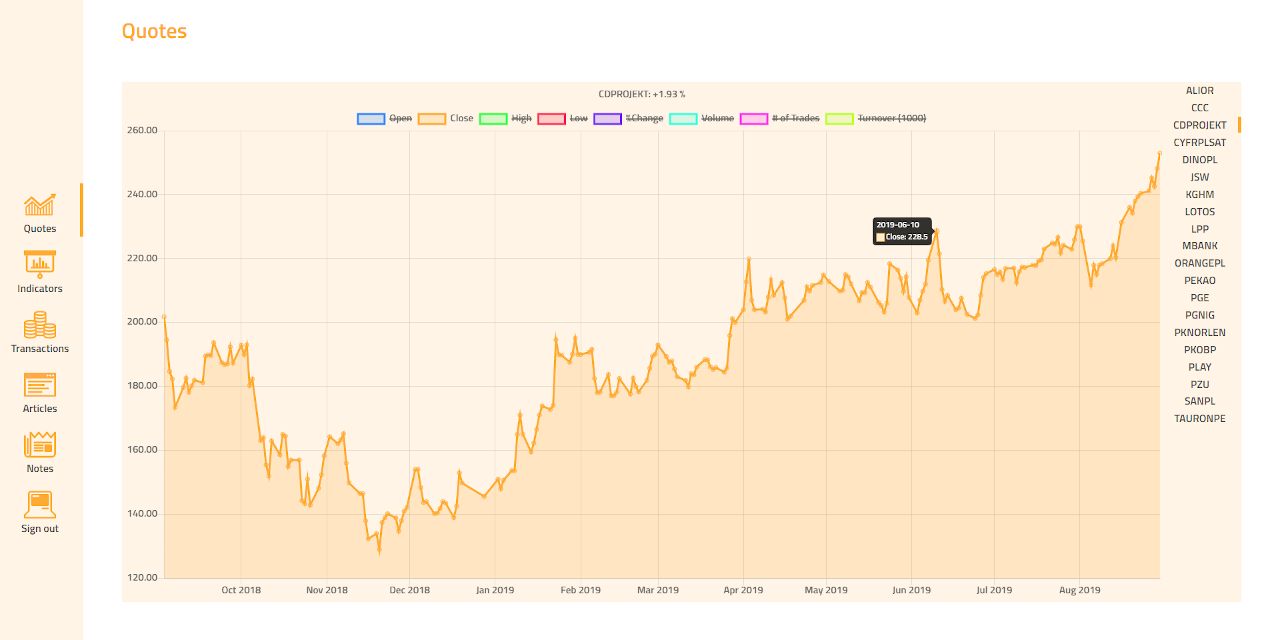Toggle the High series in chart legend
The height and width of the screenshot is (640, 1280).
(506, 118)
